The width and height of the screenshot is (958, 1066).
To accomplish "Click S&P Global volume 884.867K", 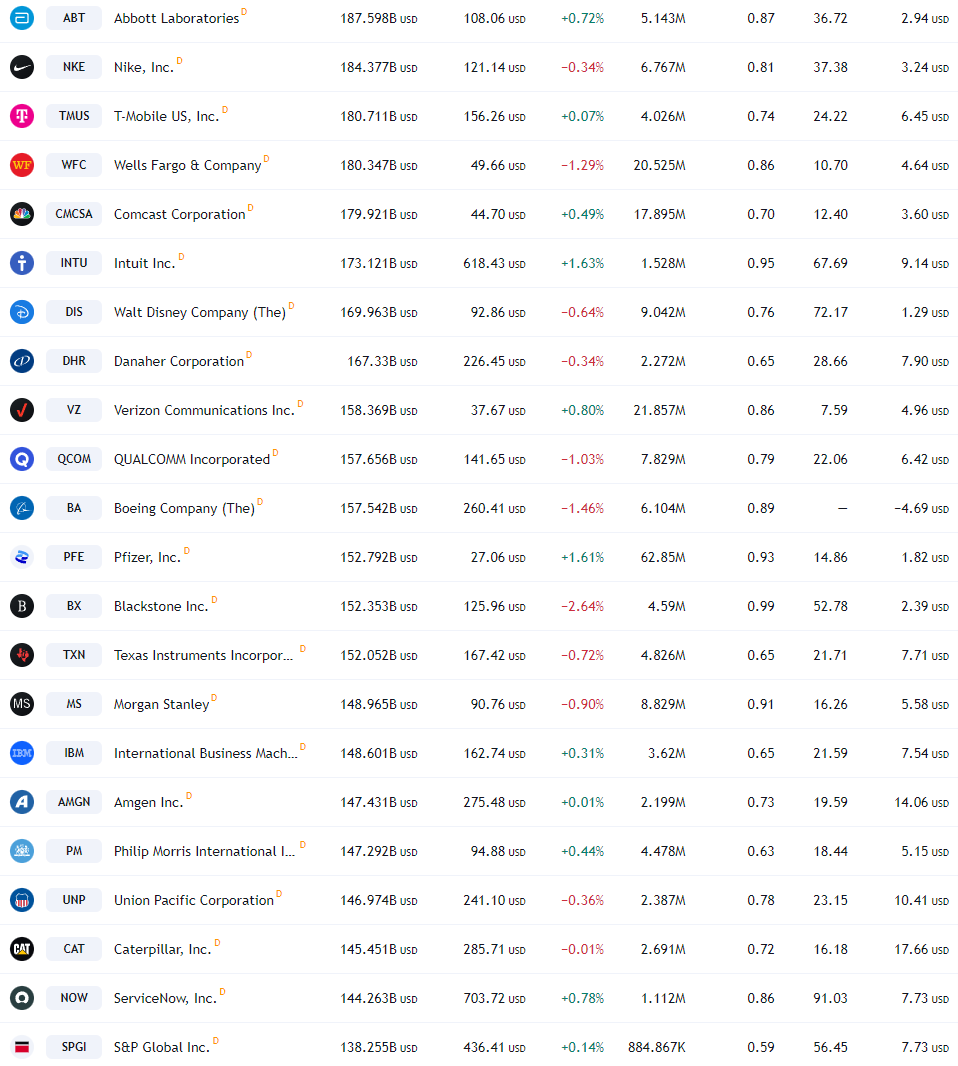I will click(657, 1047).
